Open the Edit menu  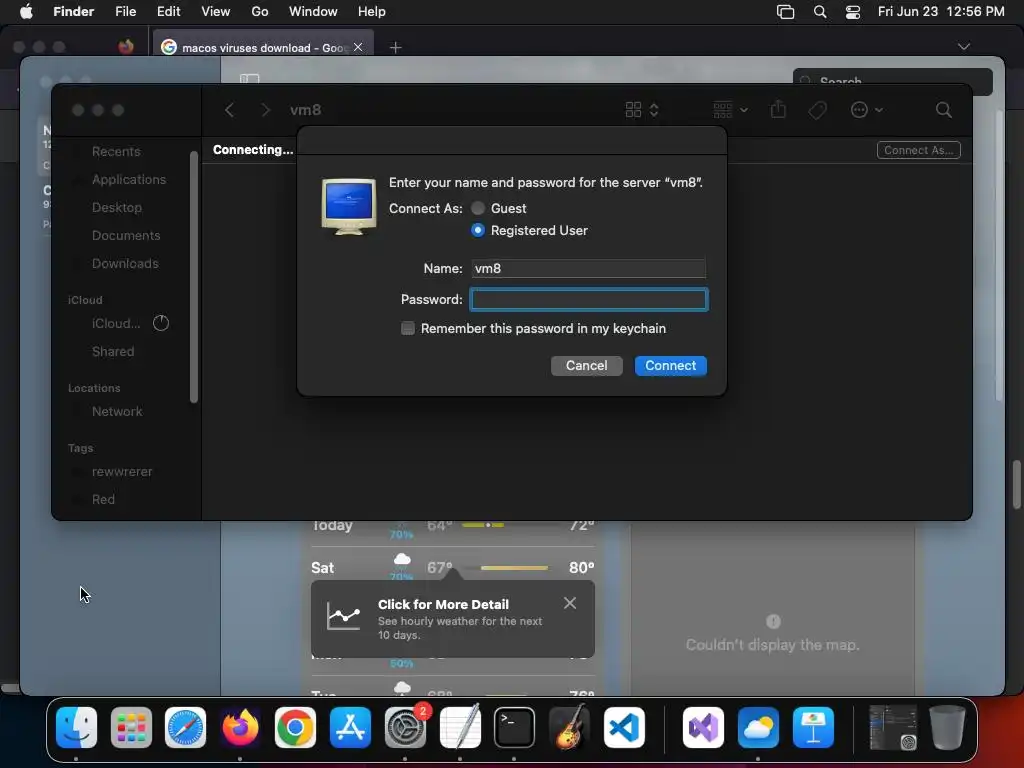(168, 12)
